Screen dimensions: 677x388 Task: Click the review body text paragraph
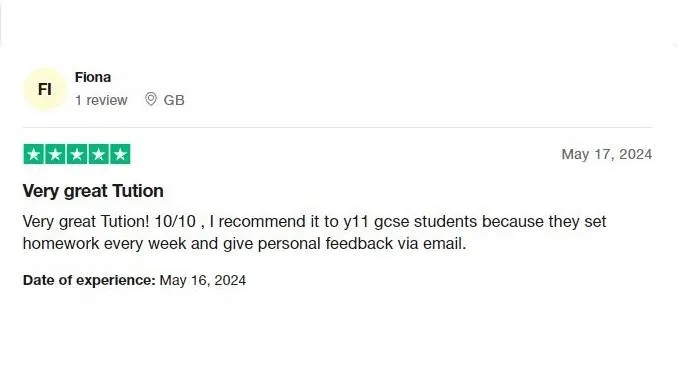click(315, 233)
